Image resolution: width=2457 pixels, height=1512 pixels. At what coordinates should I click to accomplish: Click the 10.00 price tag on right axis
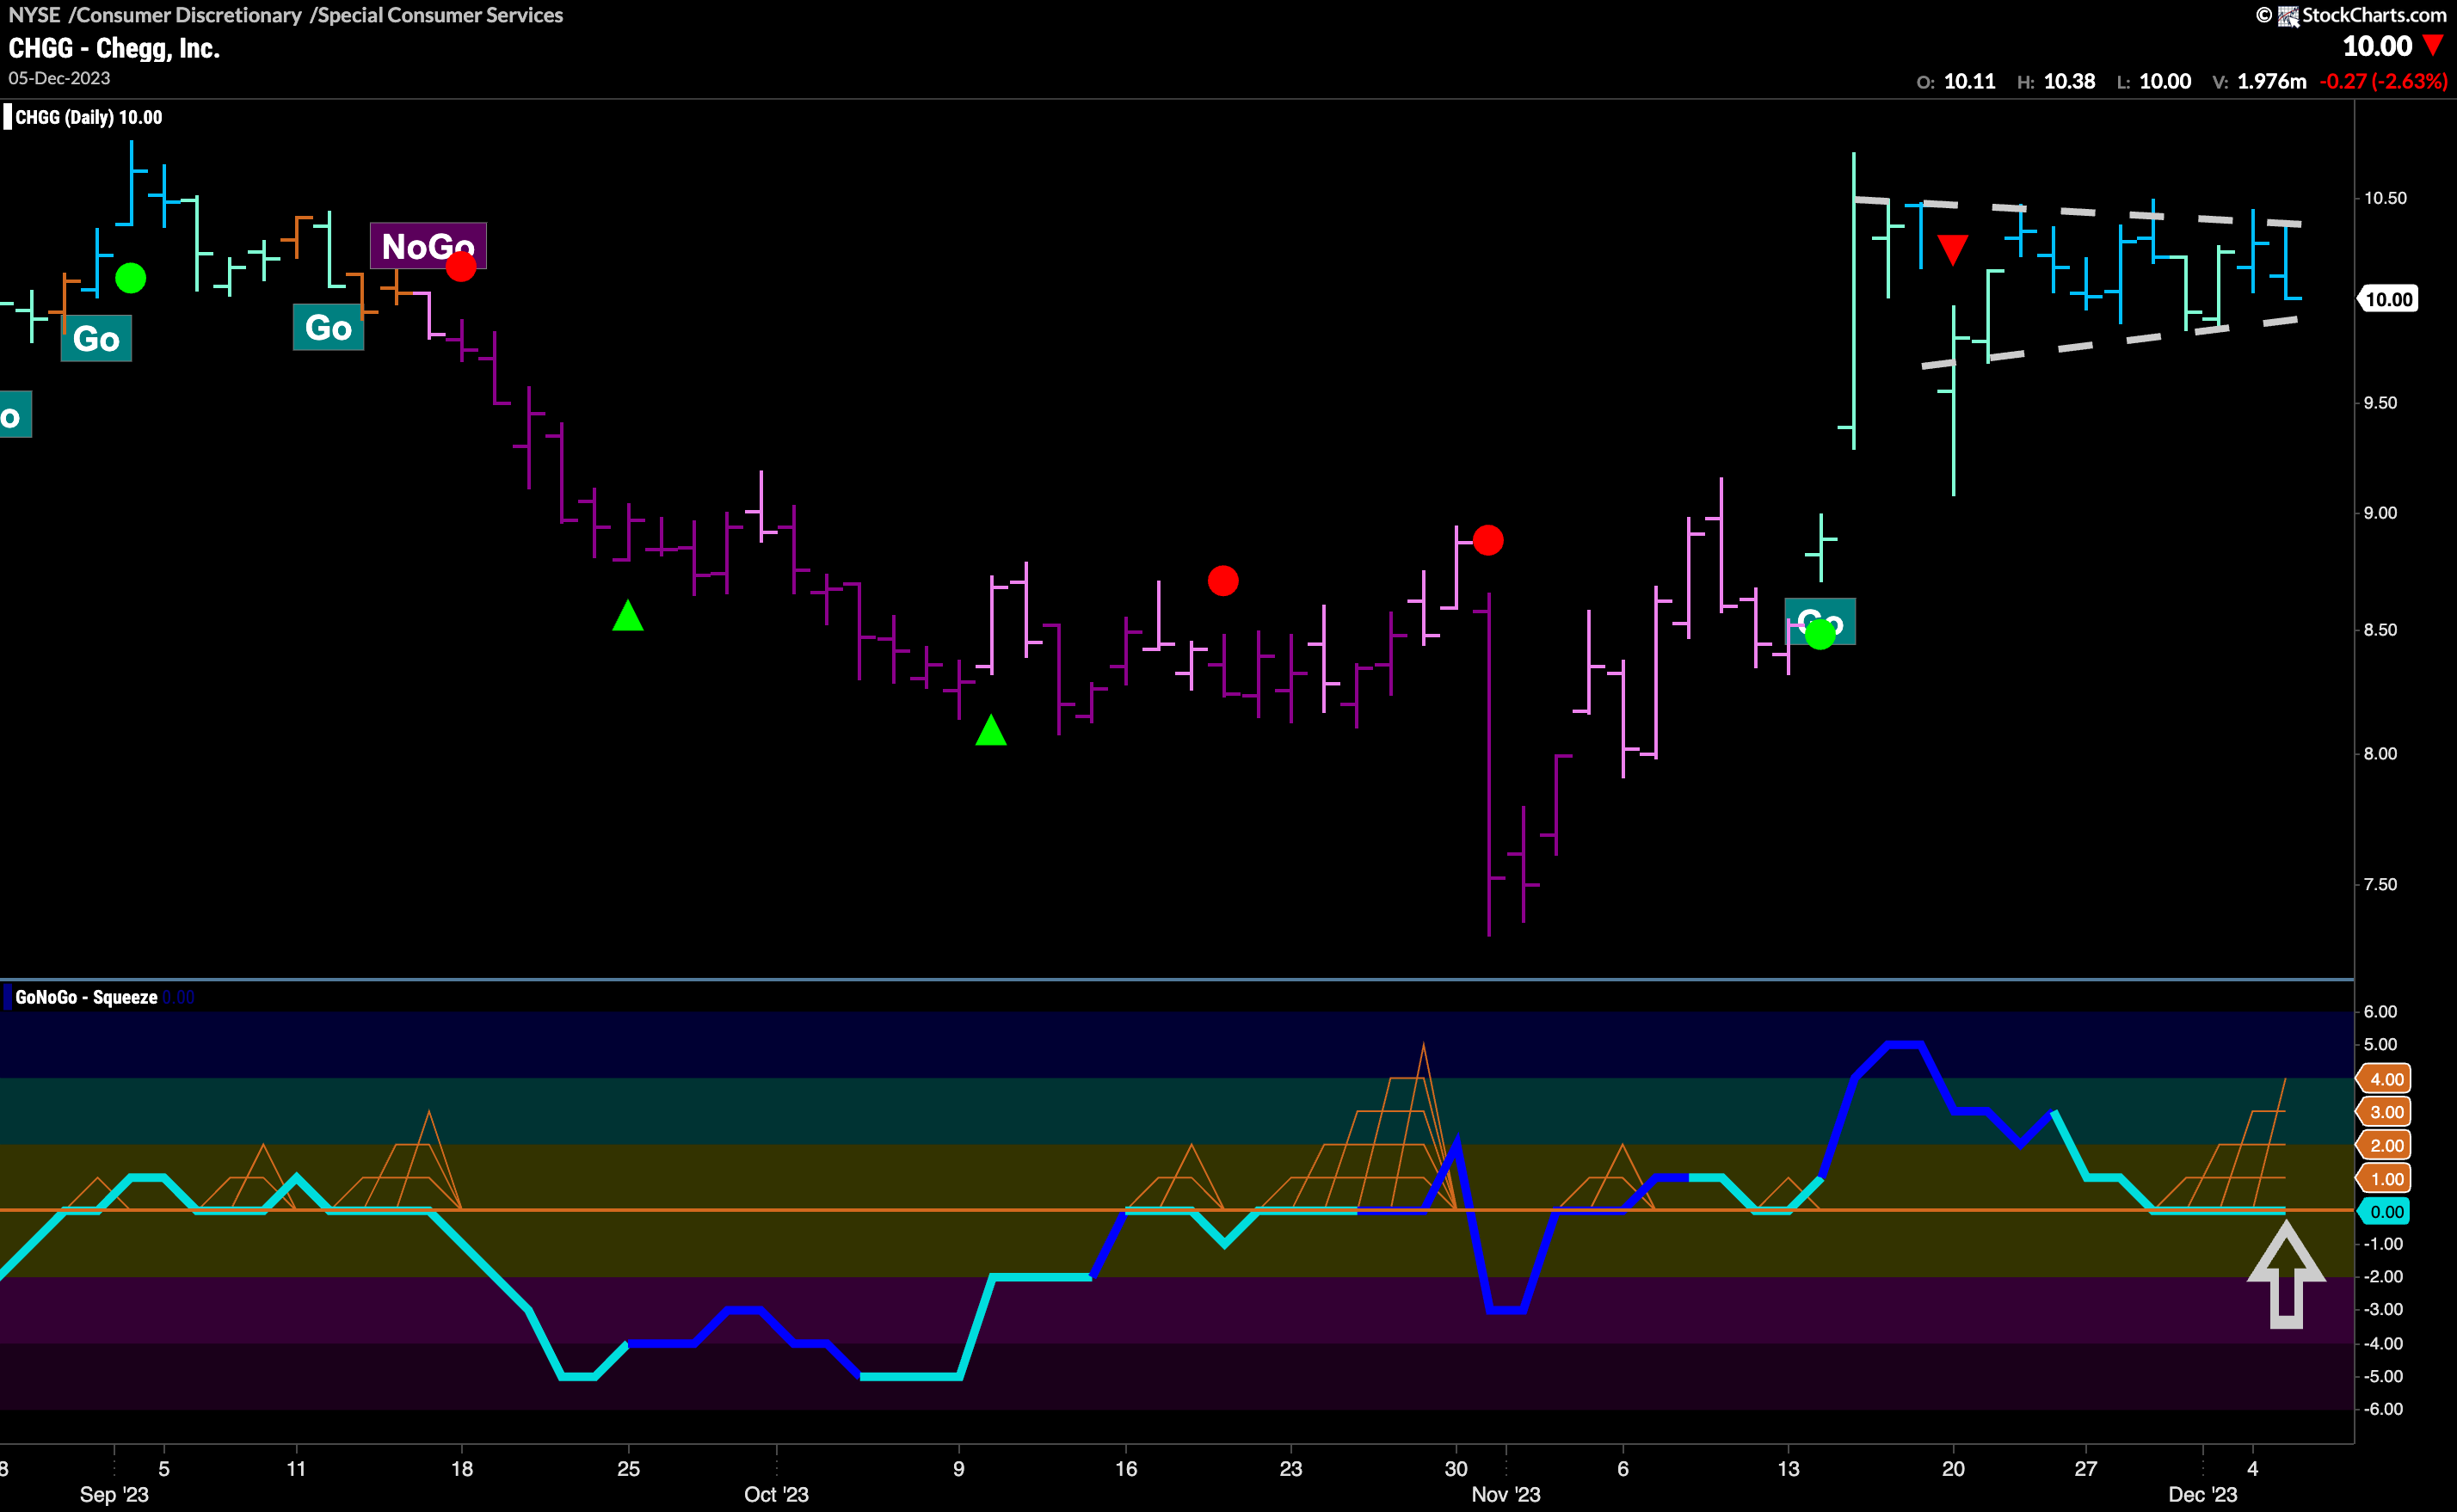coord(2387,299)
